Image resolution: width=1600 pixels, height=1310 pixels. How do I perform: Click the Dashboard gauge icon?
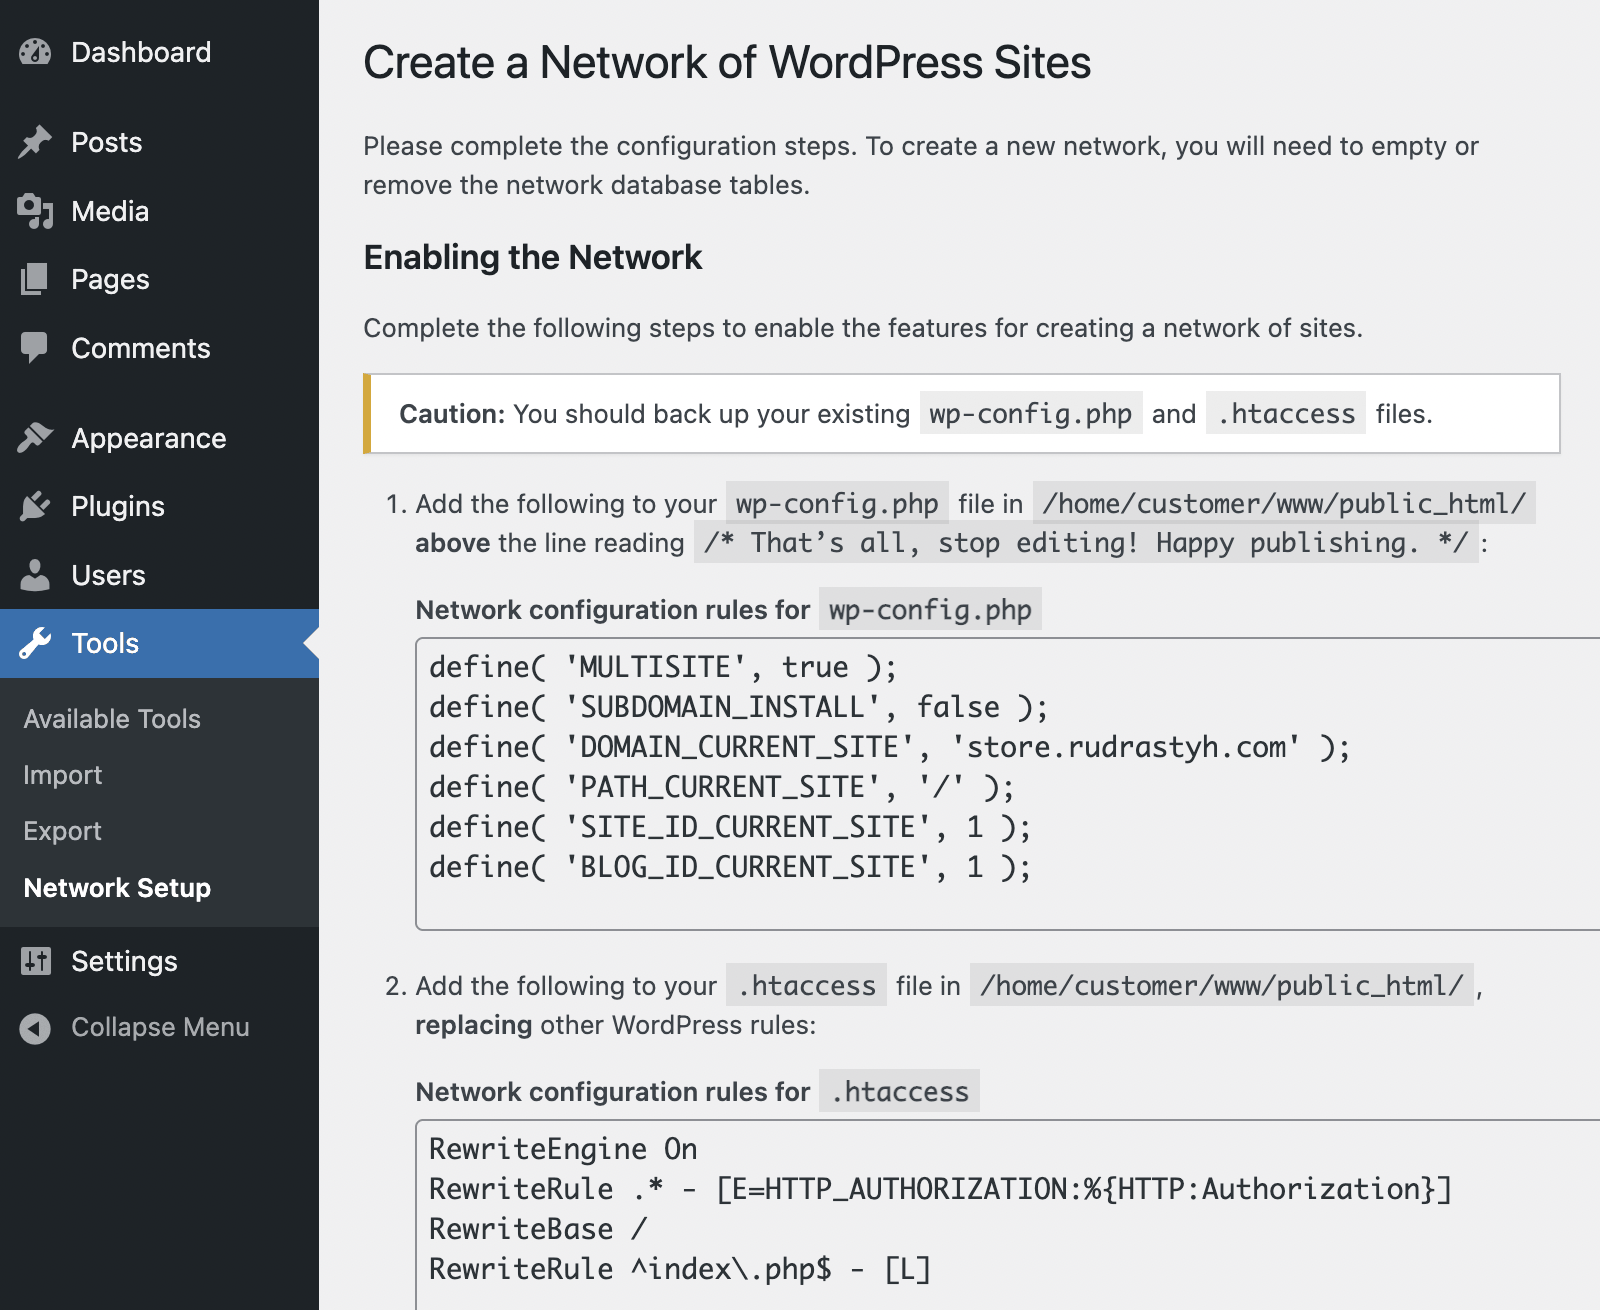[x=35, y=52]
